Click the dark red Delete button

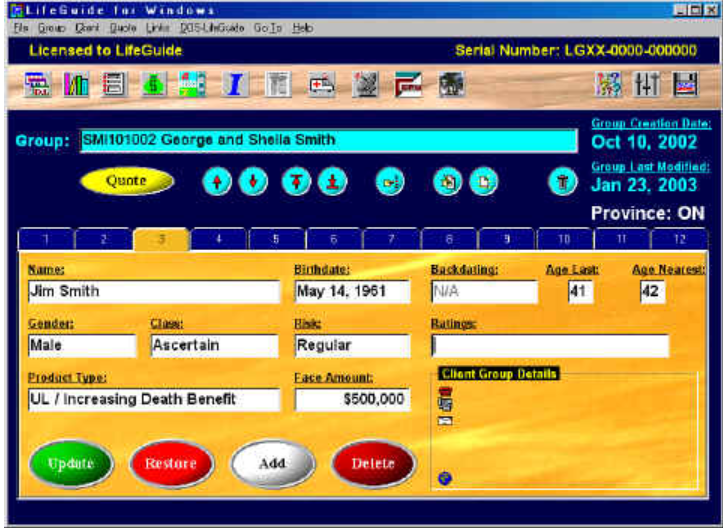click(373, 463)
